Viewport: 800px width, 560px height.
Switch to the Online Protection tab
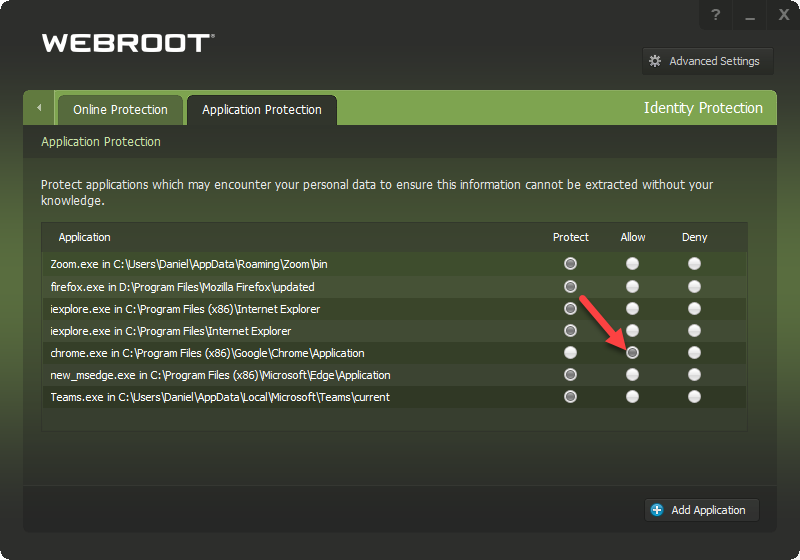120,110
